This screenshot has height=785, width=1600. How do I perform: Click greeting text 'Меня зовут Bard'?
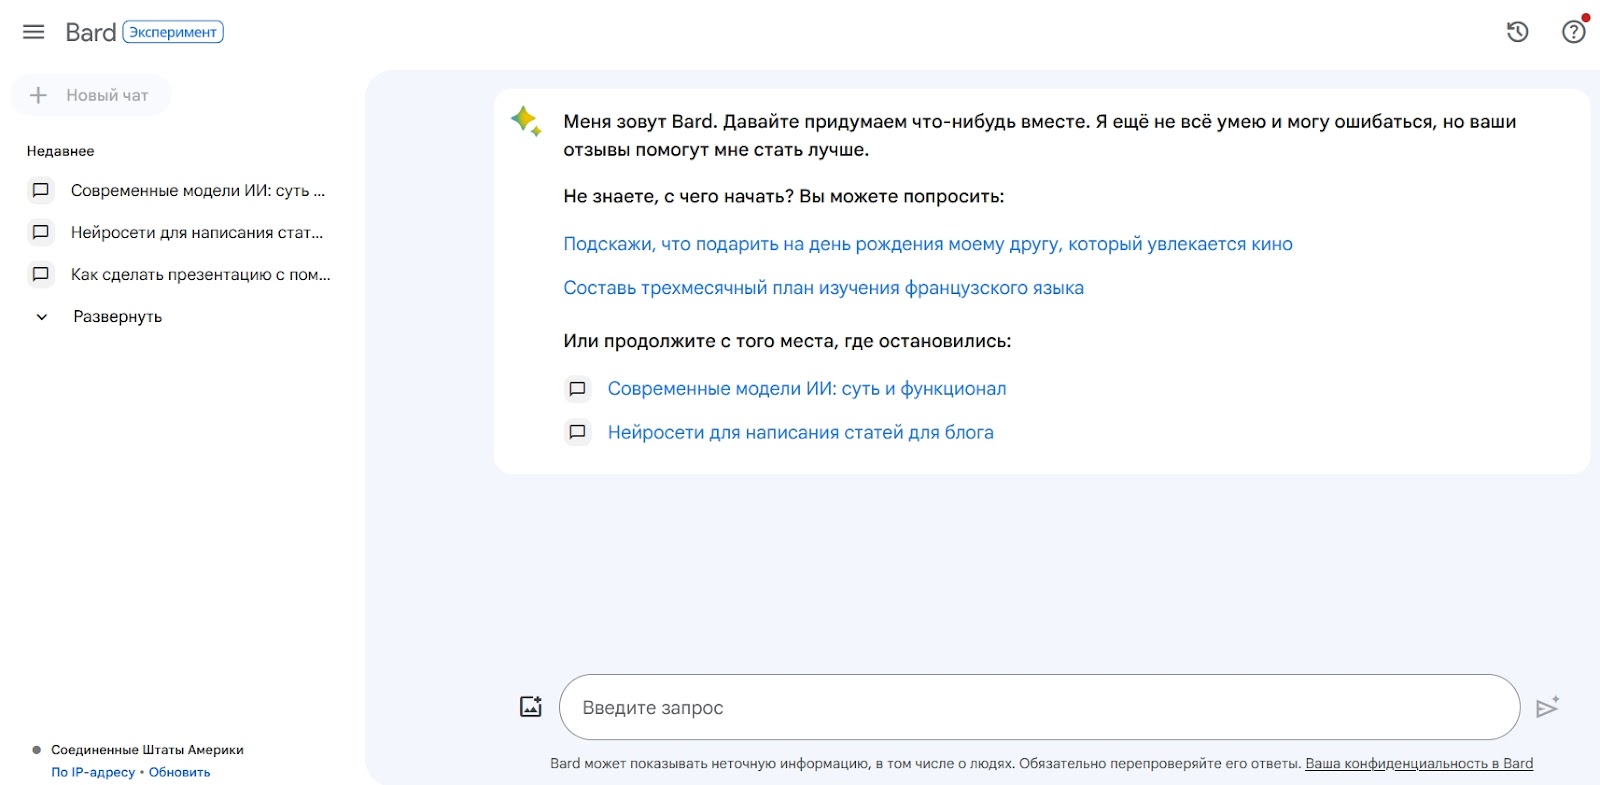[640, 122]
